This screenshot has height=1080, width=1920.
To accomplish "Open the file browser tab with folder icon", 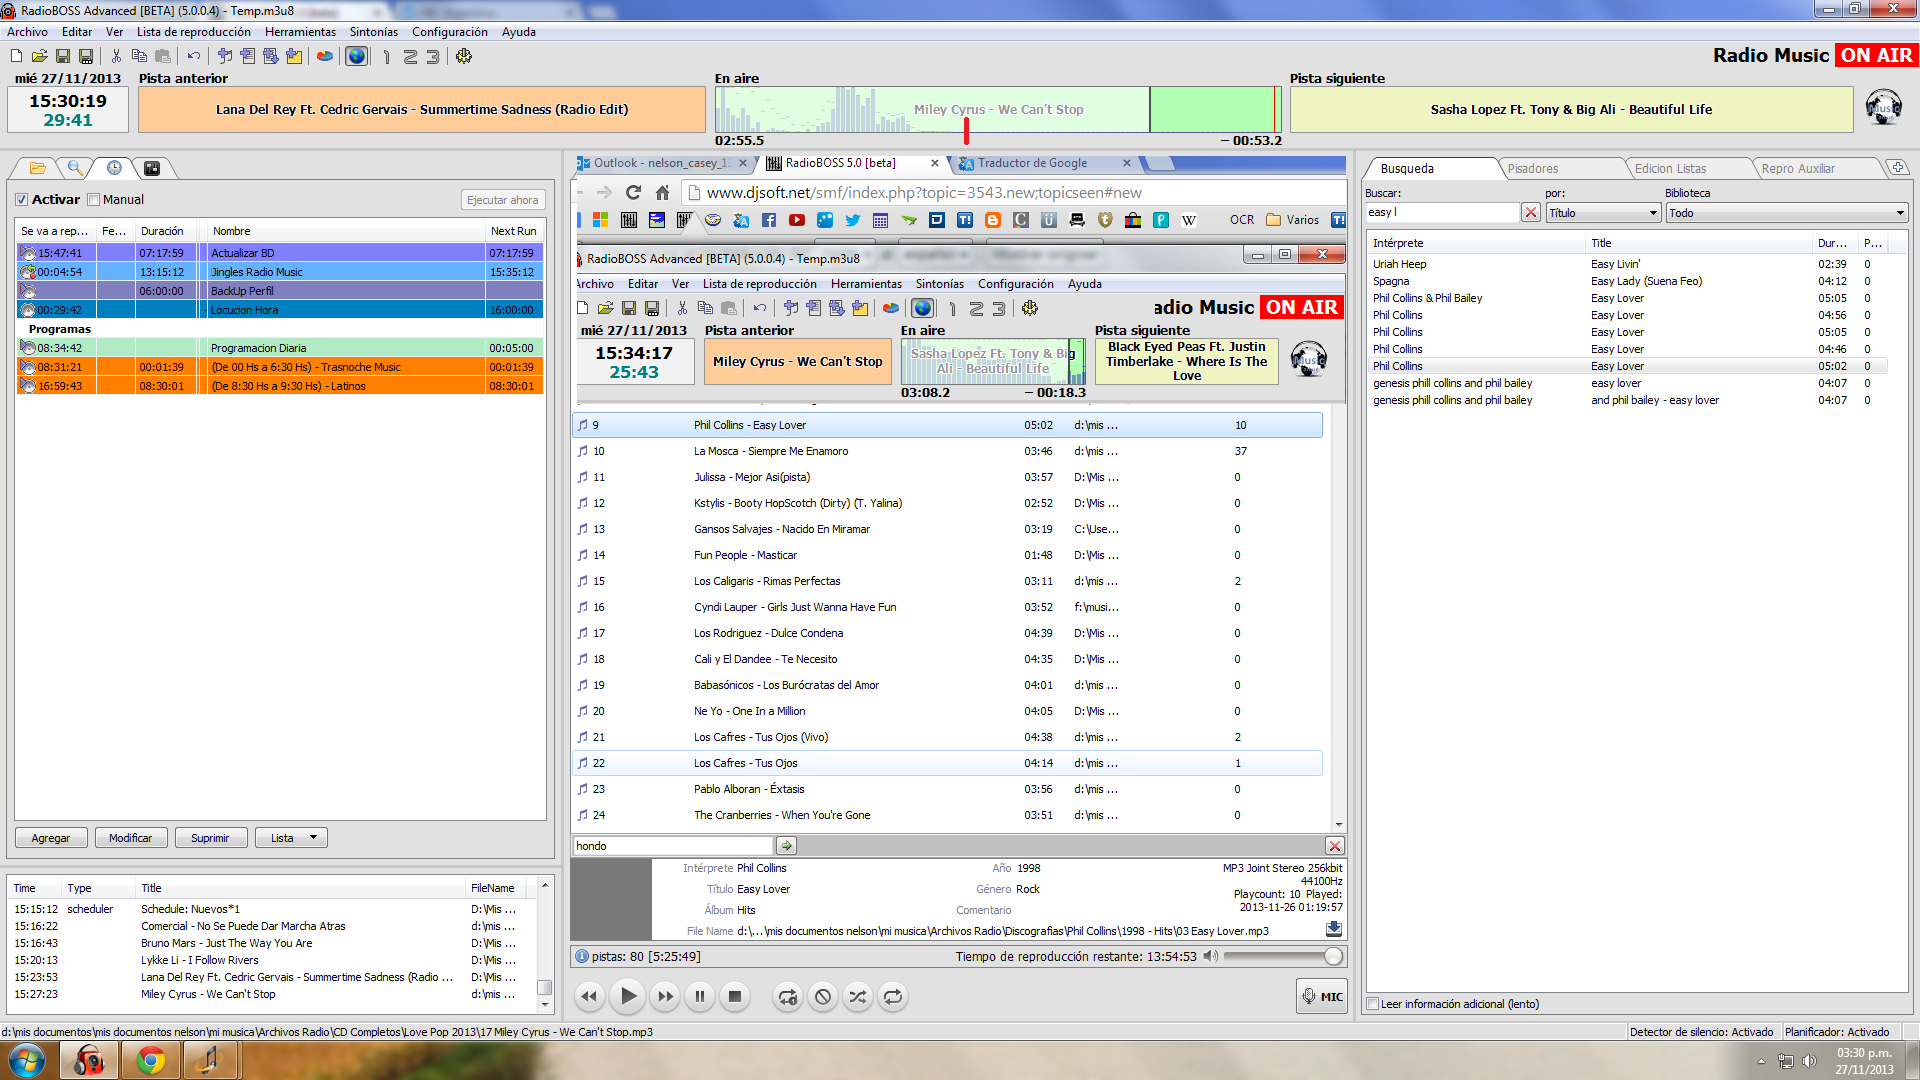I will (x=37, y=168).
